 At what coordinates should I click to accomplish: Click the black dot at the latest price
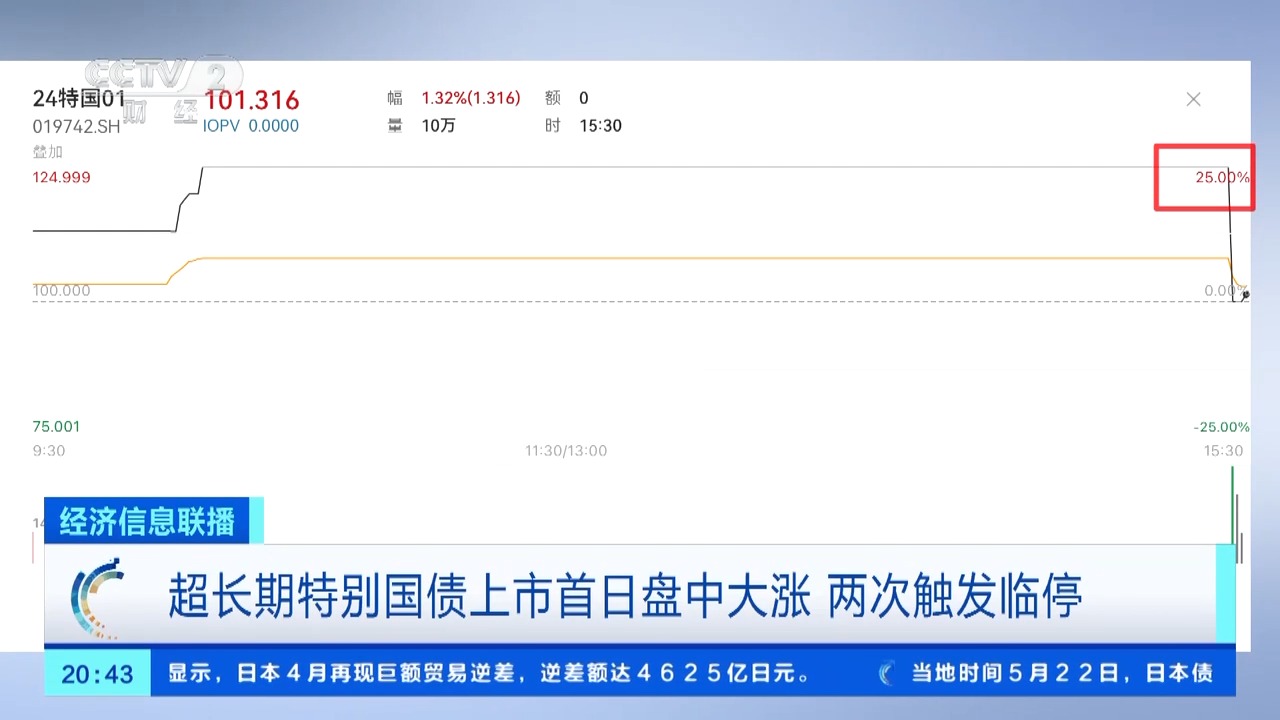coord(1245,294)
